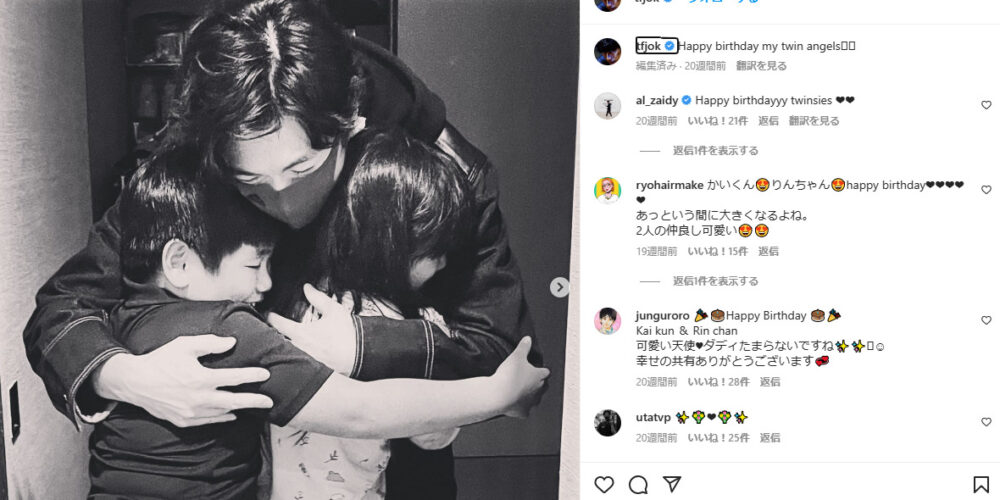The height and width of the screenshot is (500, 1000).
Task: Save post with the bookmark icon
Action: click(x=981, y=485)
